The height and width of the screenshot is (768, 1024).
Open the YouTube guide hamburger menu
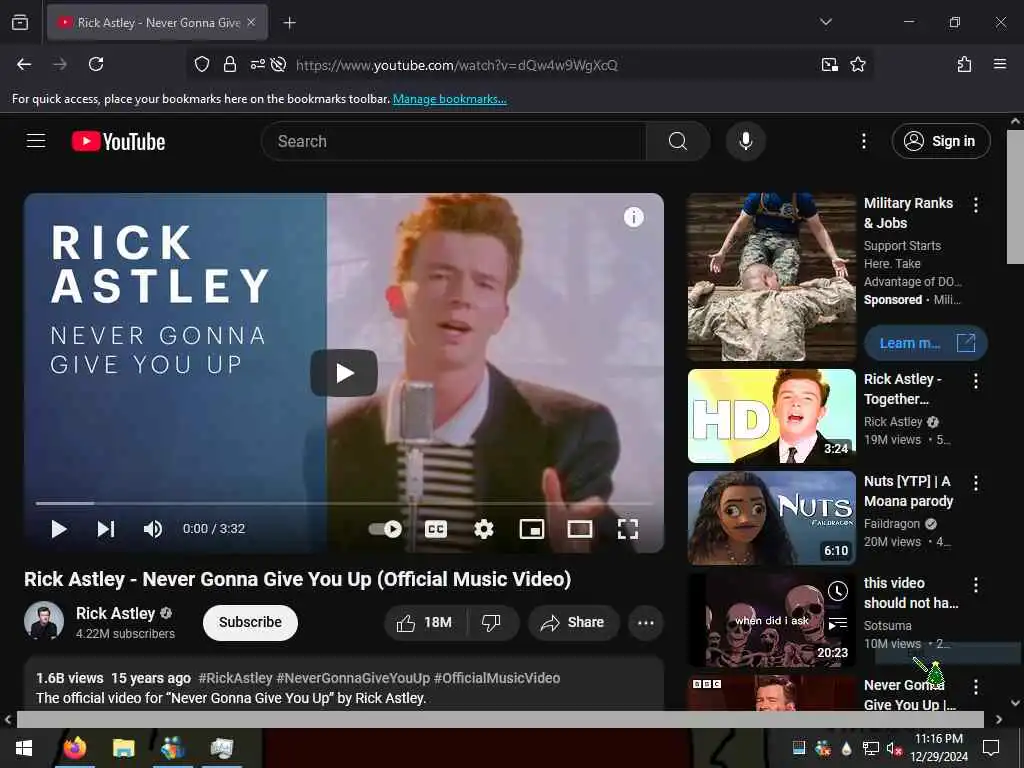click(36, 141)
